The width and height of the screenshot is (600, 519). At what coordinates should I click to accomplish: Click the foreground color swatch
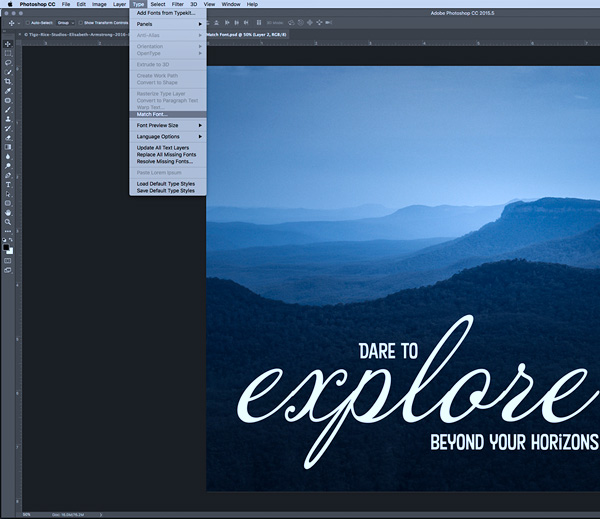coord(6,248)
